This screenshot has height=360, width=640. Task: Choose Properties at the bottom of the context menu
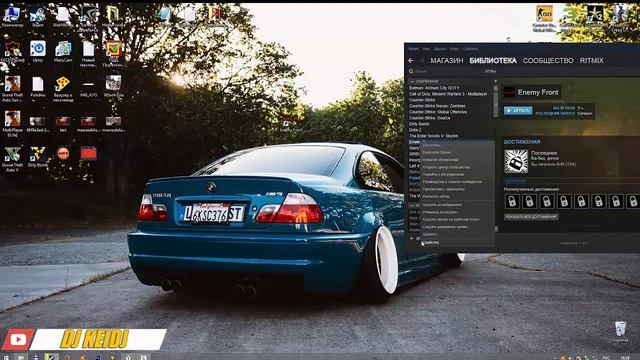click(457, 242)
